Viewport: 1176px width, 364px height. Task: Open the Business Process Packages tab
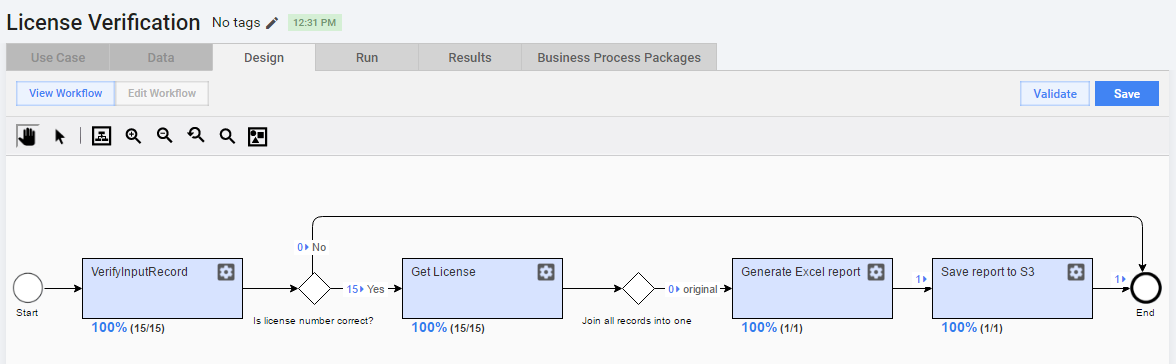(x=619, y=57)
